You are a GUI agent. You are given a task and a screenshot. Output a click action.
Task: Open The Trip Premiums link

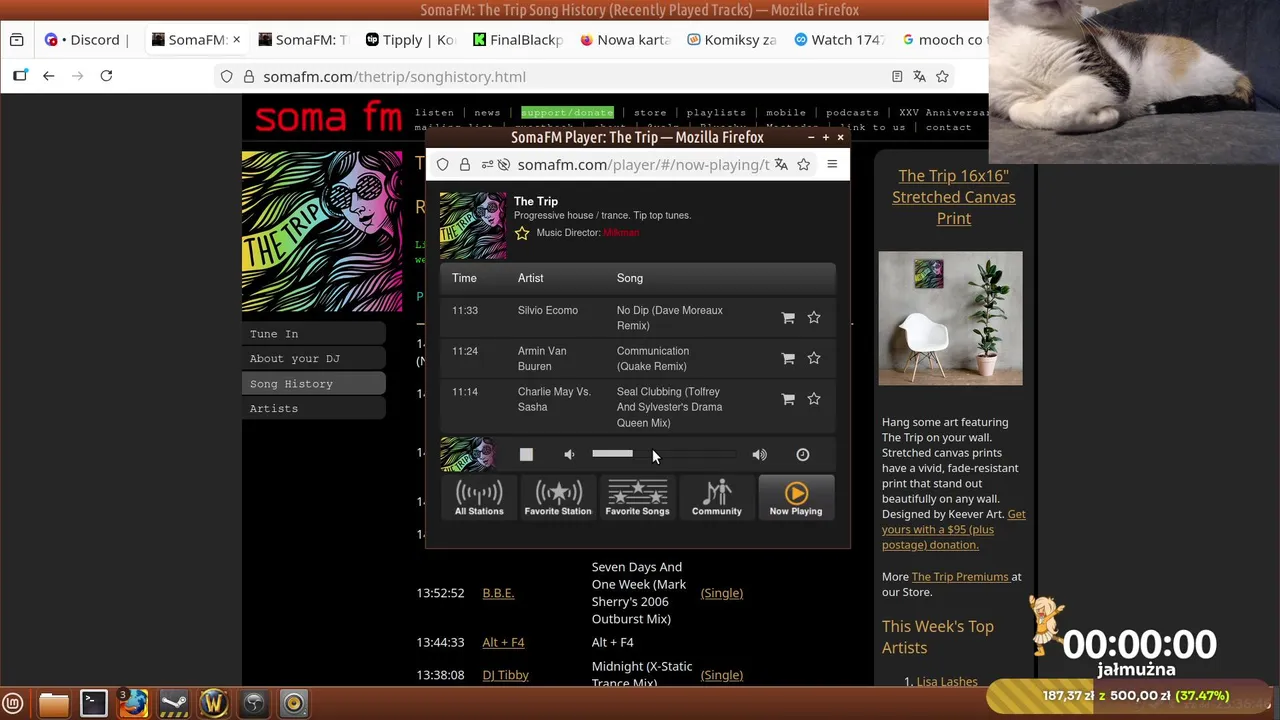click(x=960, y=577)
